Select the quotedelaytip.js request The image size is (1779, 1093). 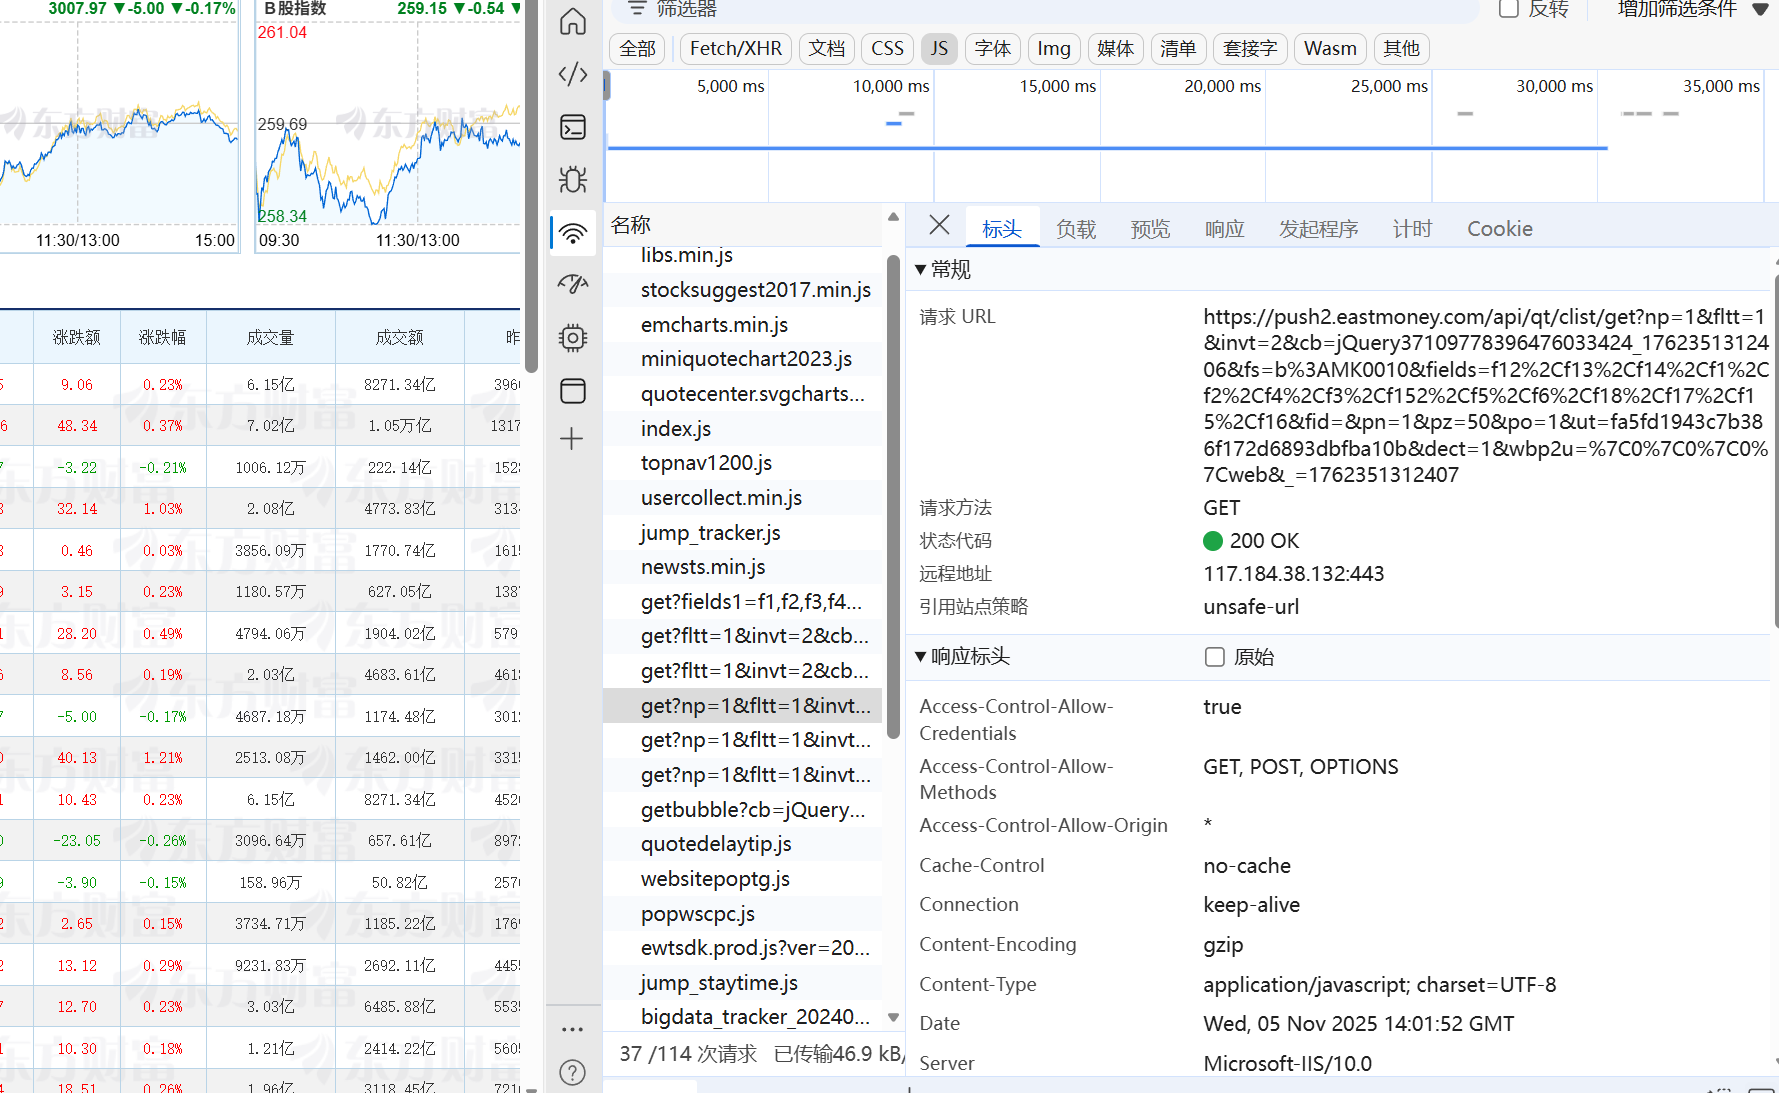click(743, 844)
